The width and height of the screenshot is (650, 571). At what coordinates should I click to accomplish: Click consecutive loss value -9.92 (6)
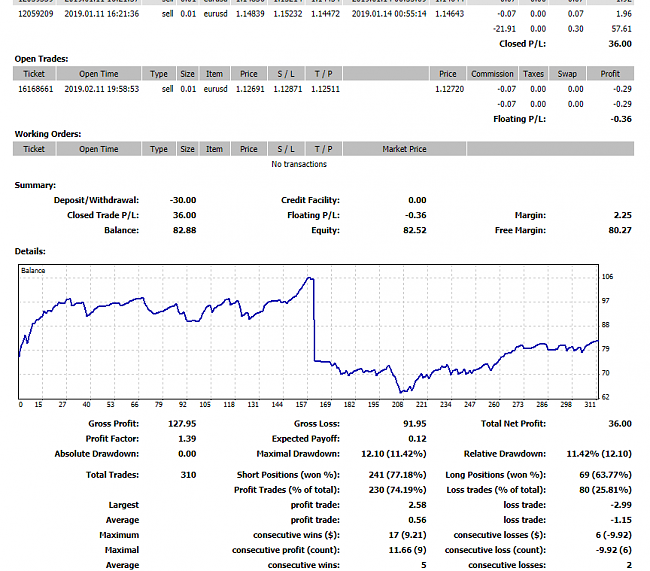[x=614, y=550]
